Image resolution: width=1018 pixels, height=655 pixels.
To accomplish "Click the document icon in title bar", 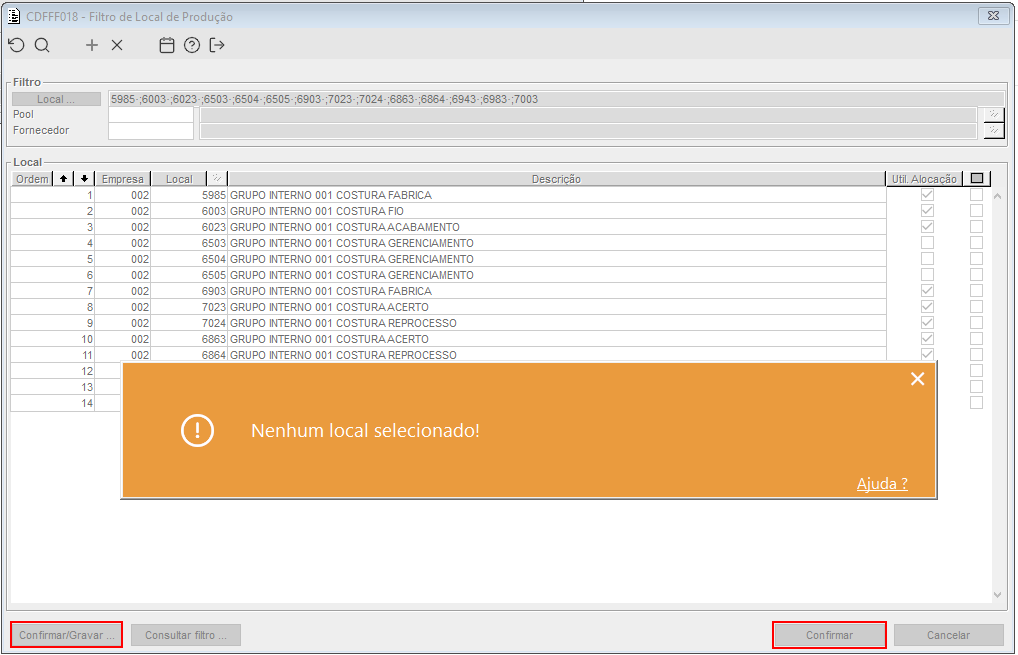I will point(14,16).
